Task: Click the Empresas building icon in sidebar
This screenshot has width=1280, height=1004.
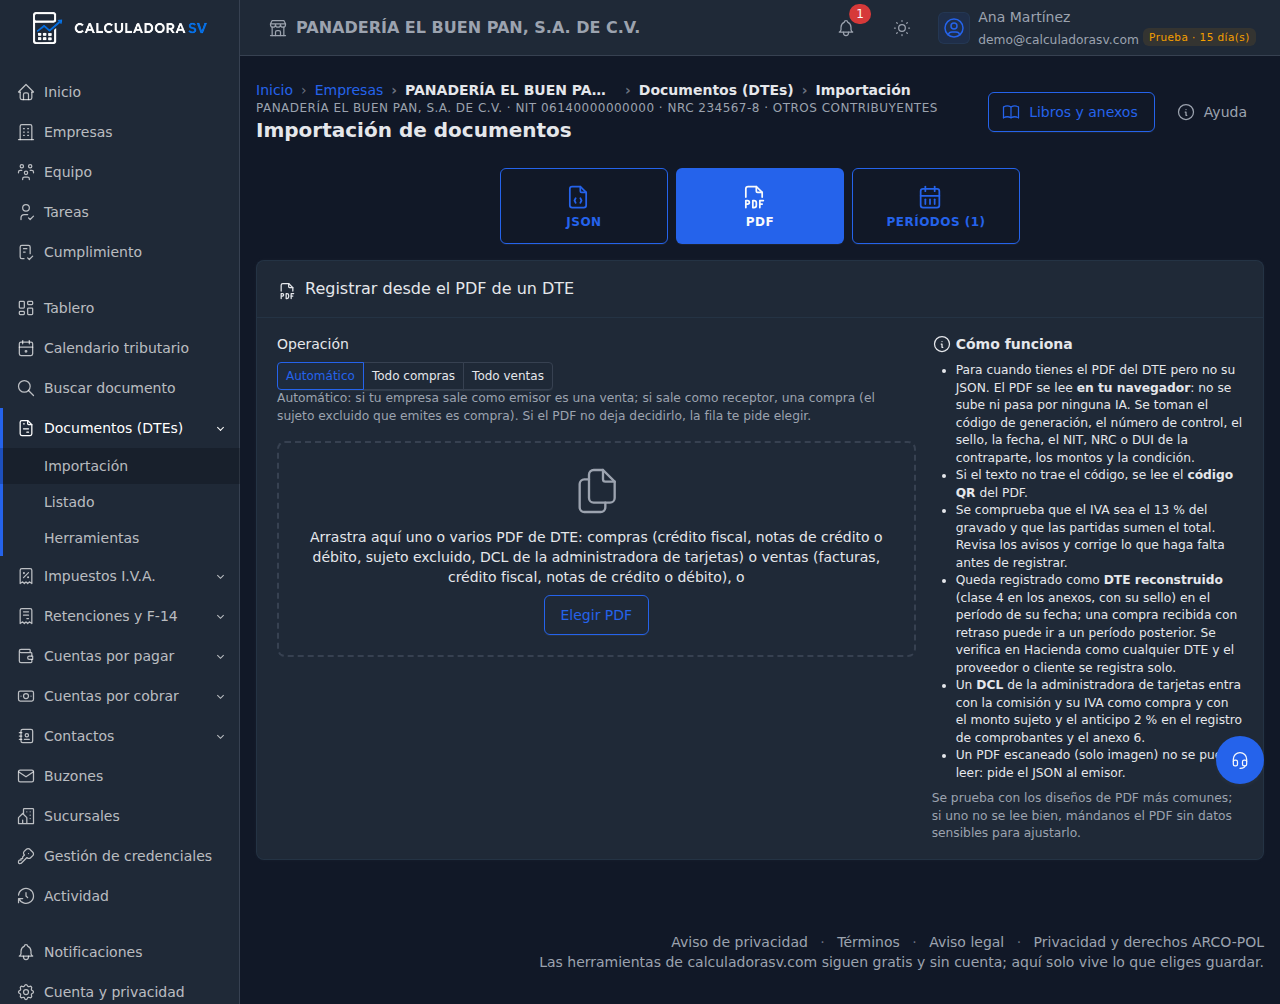Action: [26, 132]
